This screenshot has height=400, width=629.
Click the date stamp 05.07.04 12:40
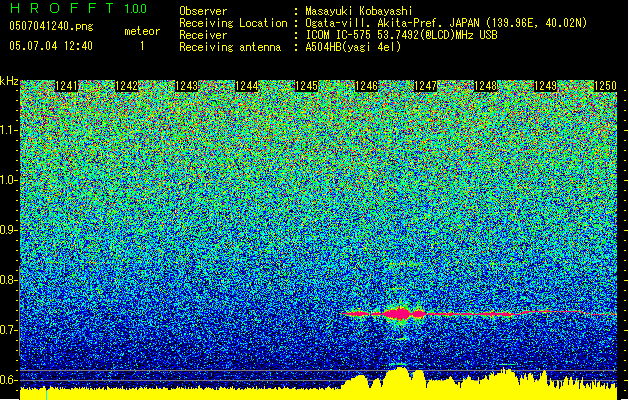pos(51,46)
